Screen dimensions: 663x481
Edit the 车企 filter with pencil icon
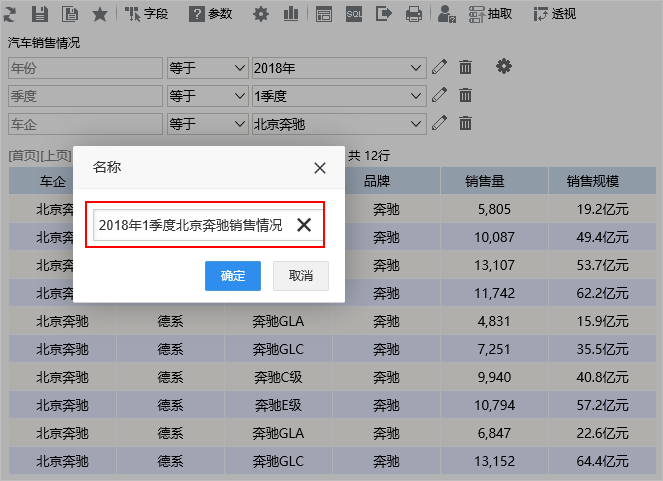pyautogui.click(x=439, y=123)
